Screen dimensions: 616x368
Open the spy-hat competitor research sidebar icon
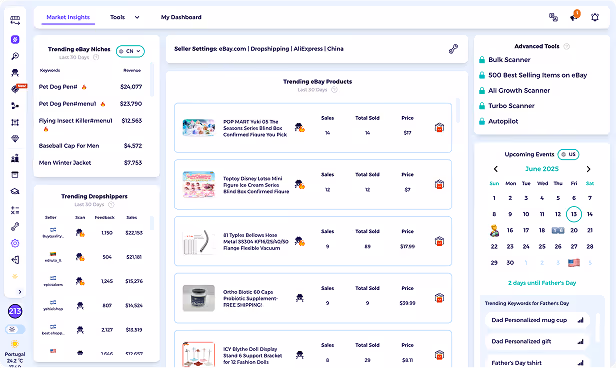pyautogui.click(x=15, y=73)
